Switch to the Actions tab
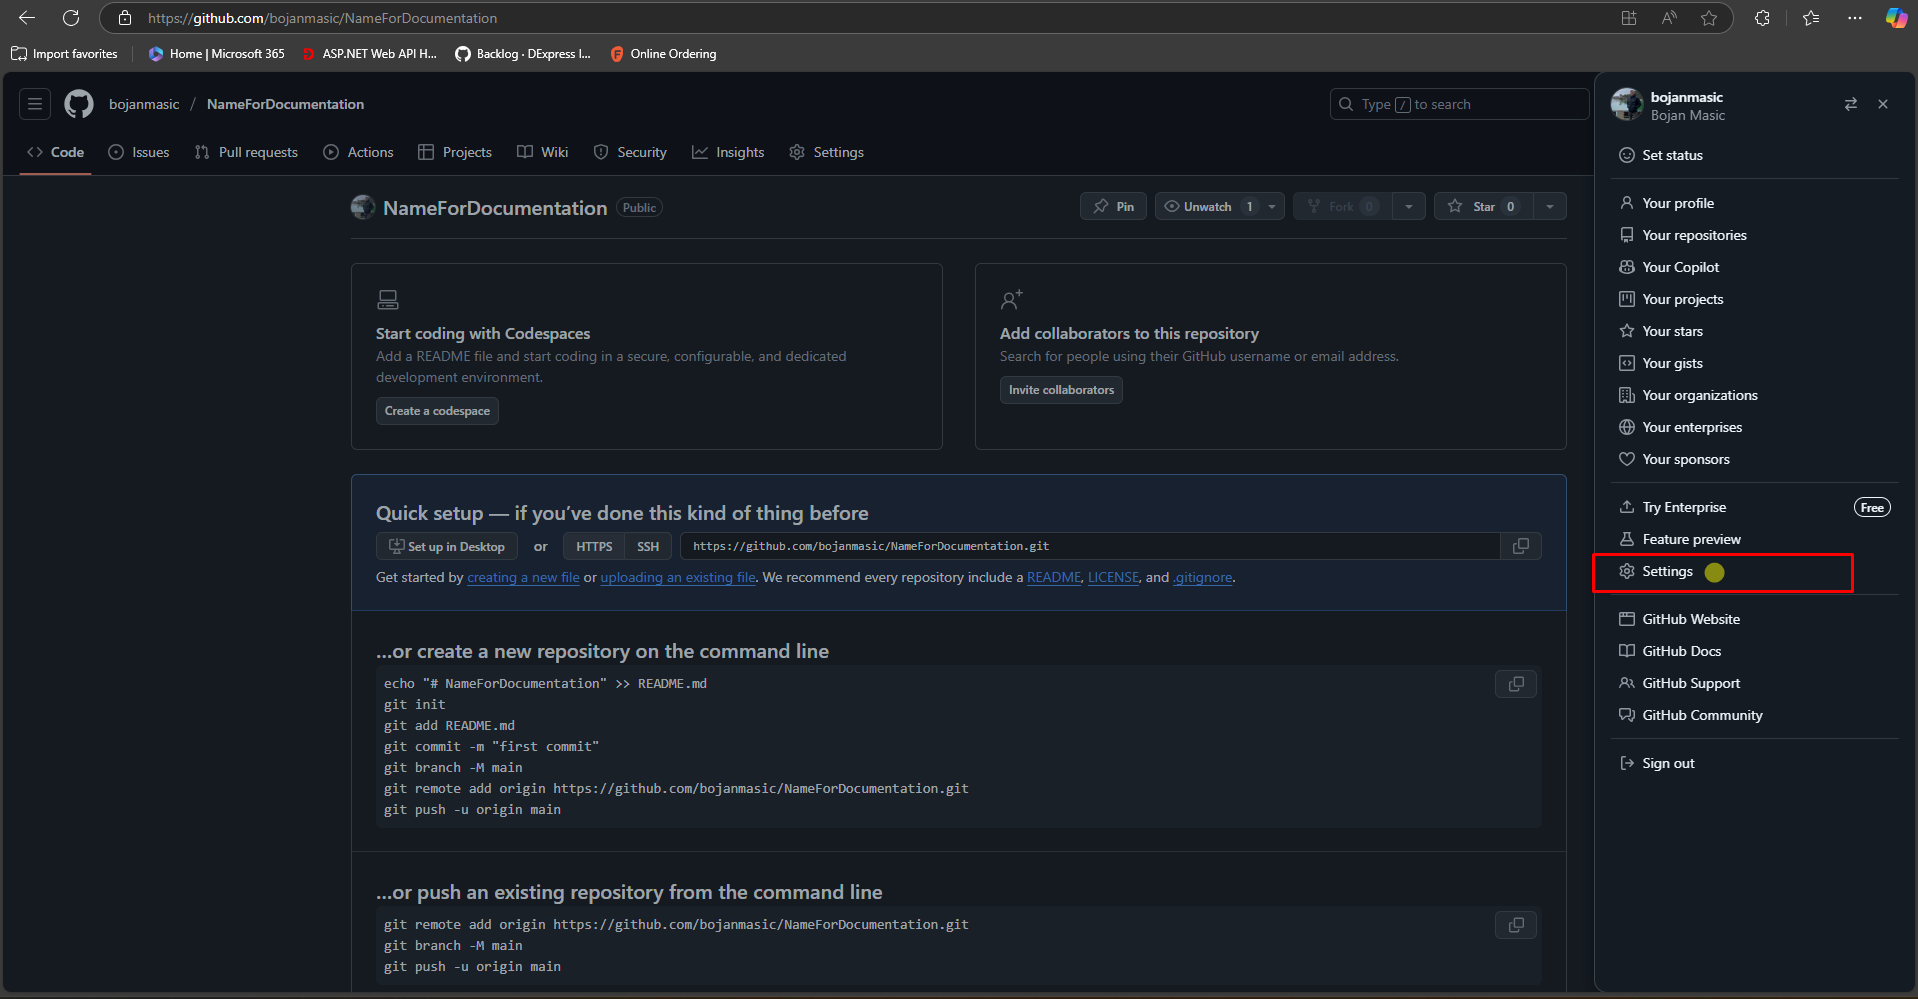 tap(358, 152)
